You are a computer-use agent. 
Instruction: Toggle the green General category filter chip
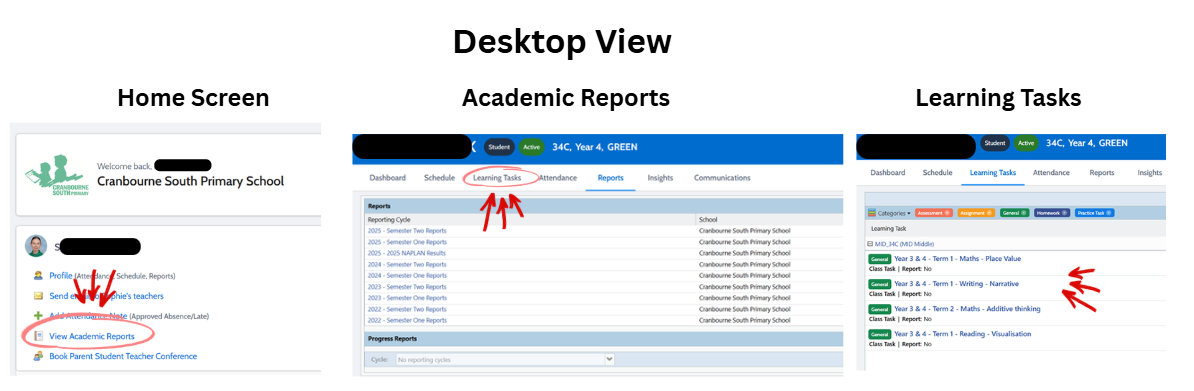[1014, 213]
